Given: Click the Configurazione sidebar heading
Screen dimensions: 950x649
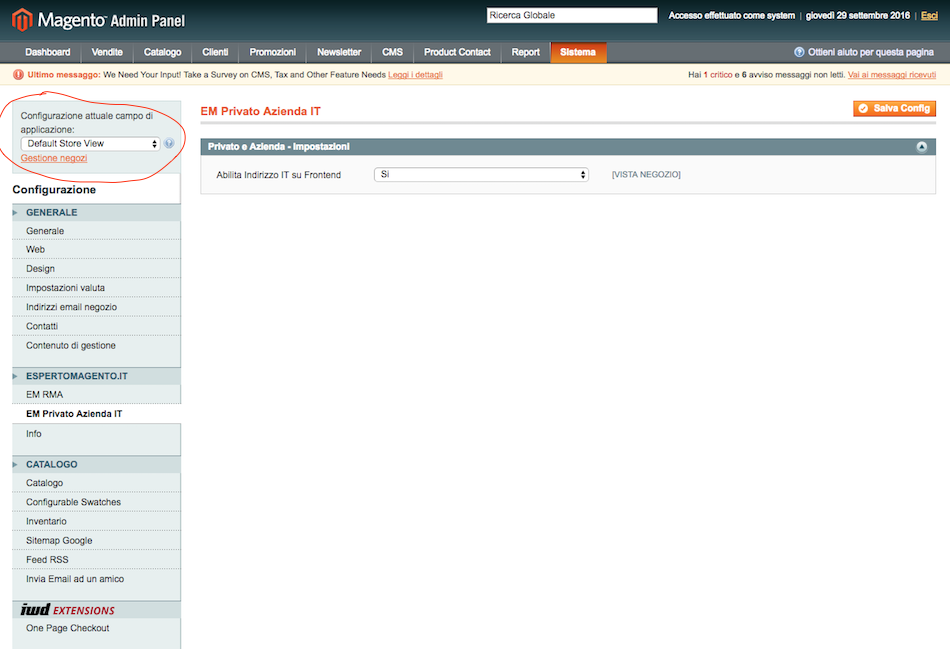Looking at the screenshot, I should [54, 190].
